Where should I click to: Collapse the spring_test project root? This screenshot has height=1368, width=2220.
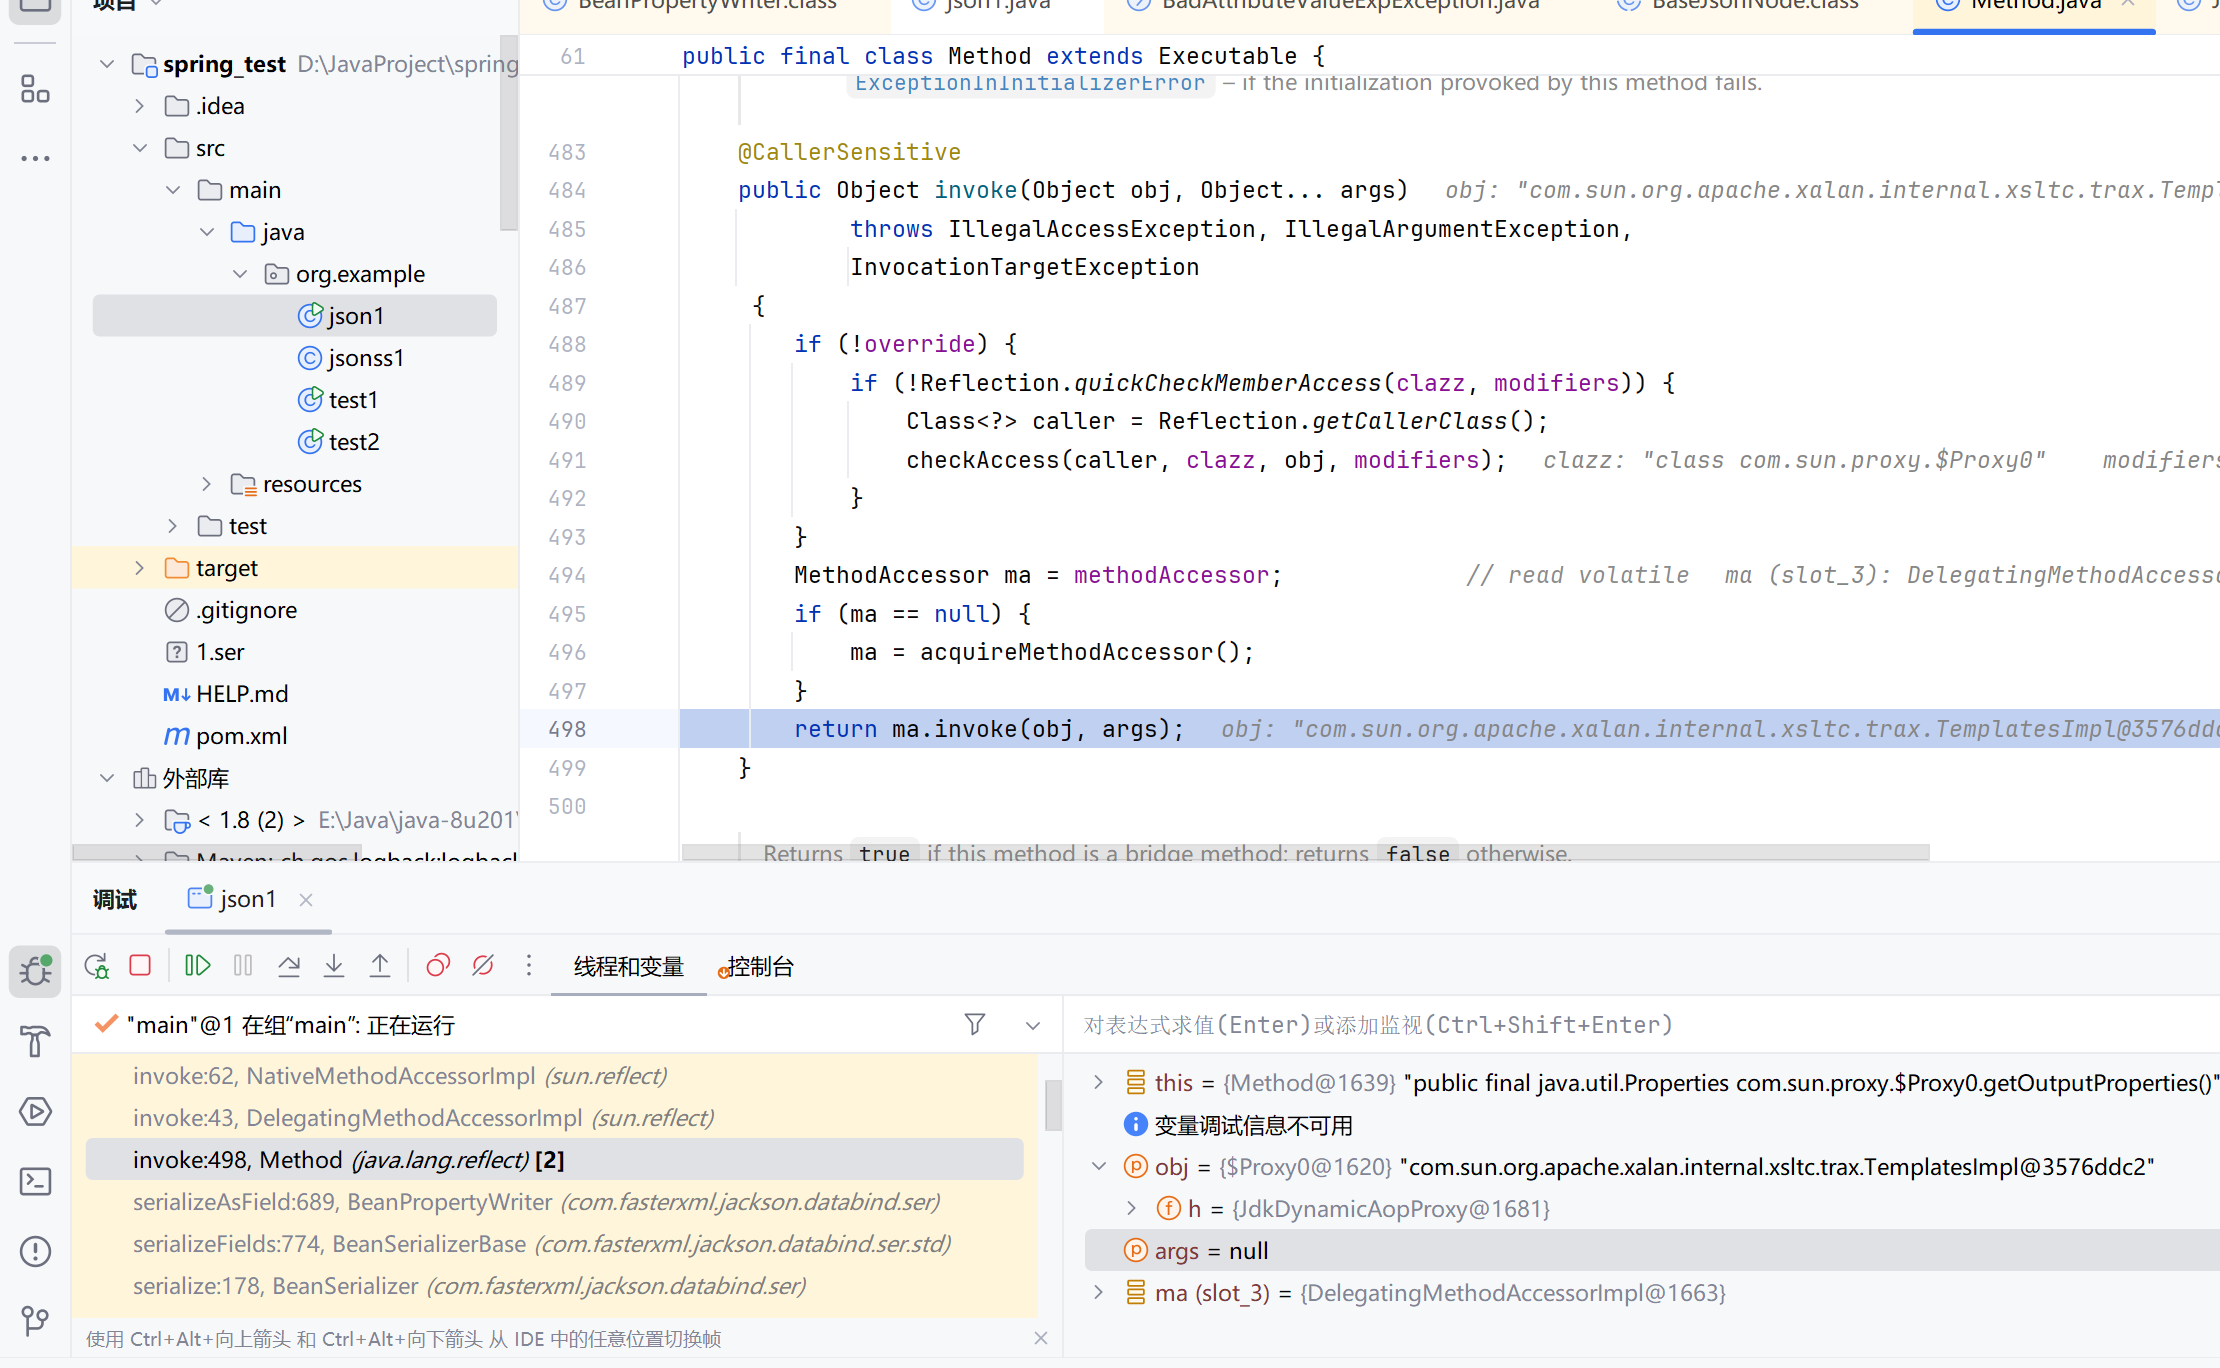[x=107, y=64]
